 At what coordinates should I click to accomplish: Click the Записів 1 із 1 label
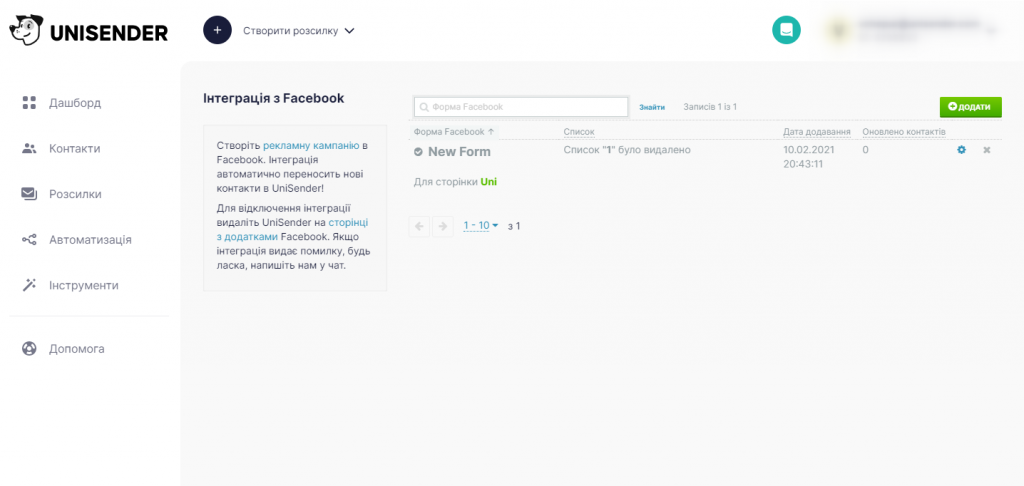point(710,106)
